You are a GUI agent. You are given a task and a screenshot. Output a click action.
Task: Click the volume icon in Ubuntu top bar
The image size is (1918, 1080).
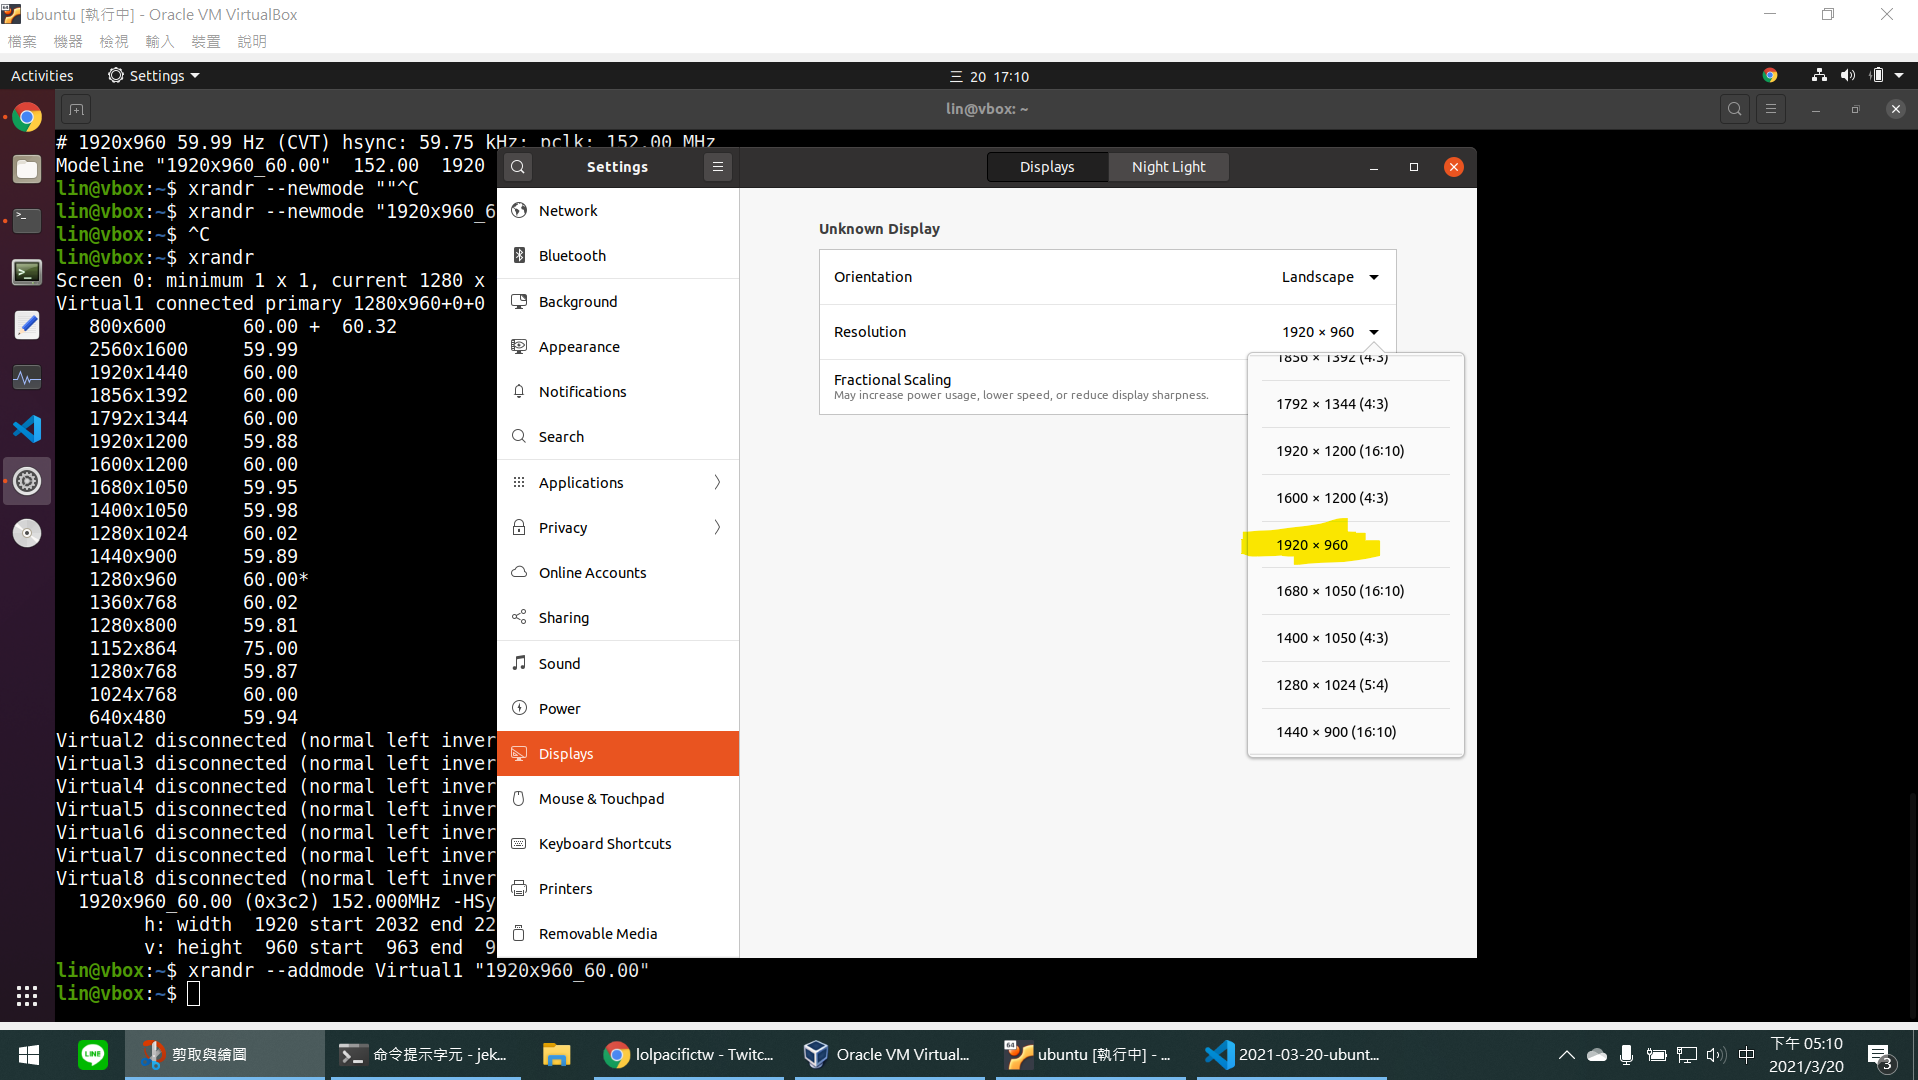[x=1847, y=76]
